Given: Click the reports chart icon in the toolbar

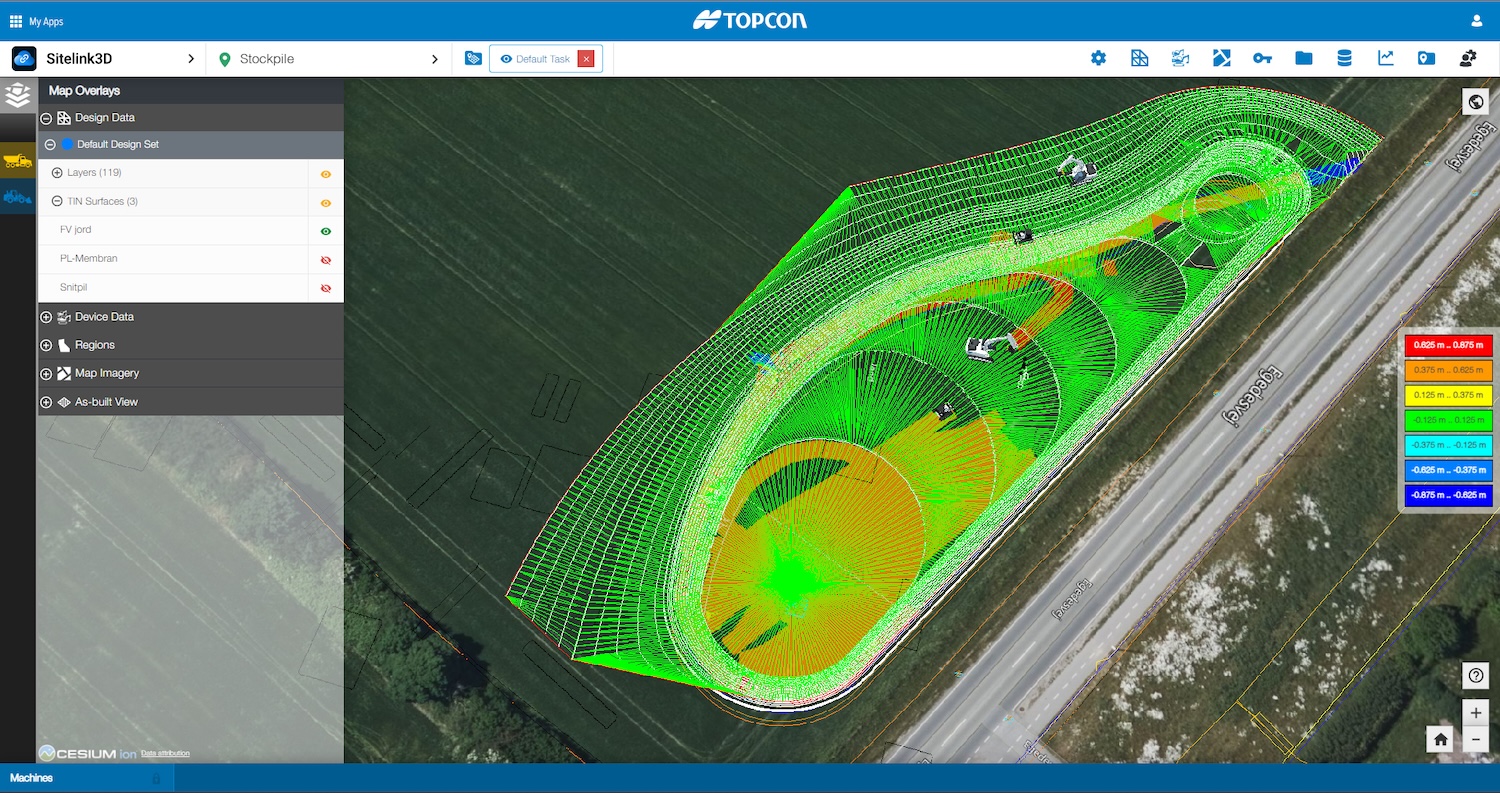Looking at the screenshot, I should (1385, 58).
